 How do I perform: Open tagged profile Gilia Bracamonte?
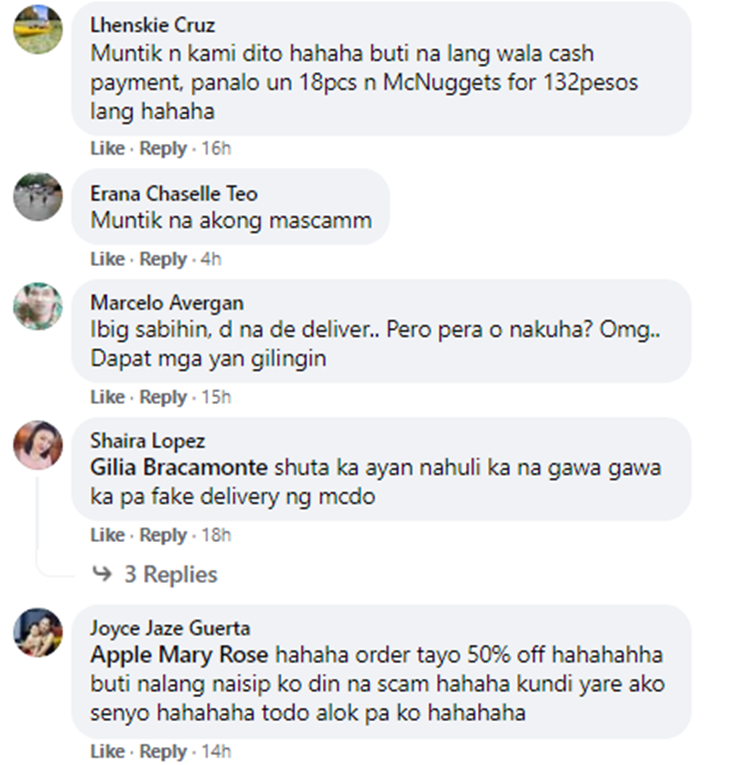[179, 467]
